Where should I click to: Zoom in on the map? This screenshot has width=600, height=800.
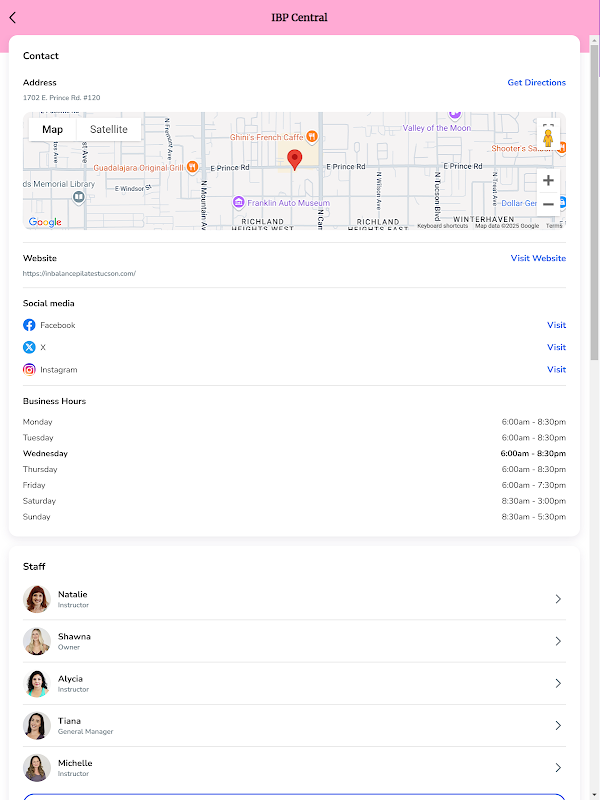(548, 180)
